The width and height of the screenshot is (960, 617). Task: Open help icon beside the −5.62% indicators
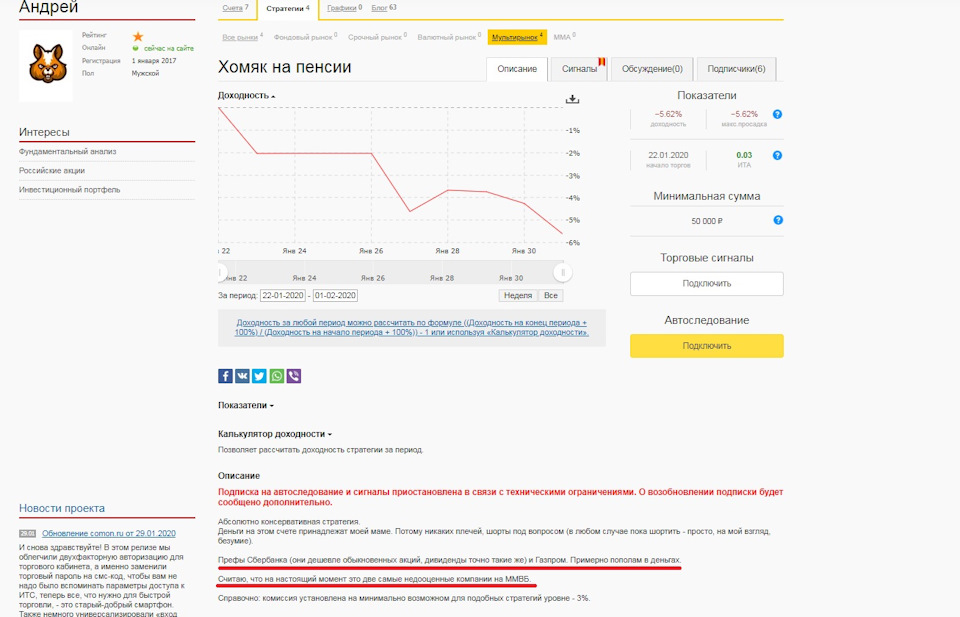(x=777, y=114)
